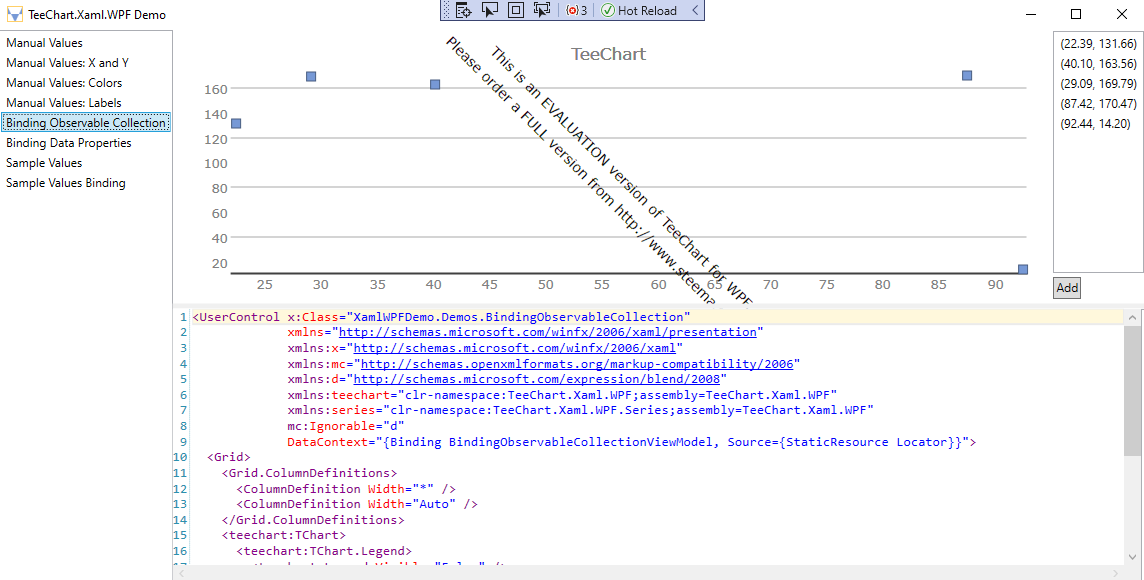Activate the Select Element debug tool
This screenshot has height=580, width=1144.
click(490, 10)
